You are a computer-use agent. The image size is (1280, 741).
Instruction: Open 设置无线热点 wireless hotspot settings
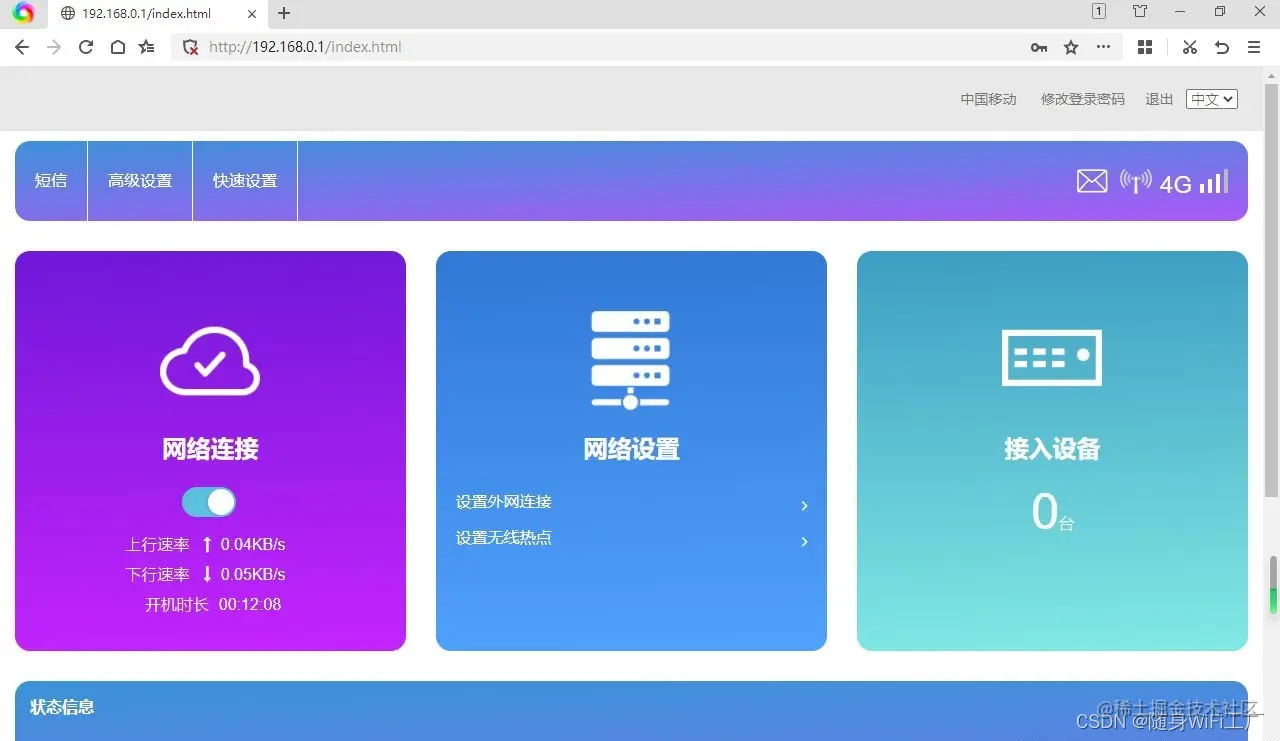point(504,538)
